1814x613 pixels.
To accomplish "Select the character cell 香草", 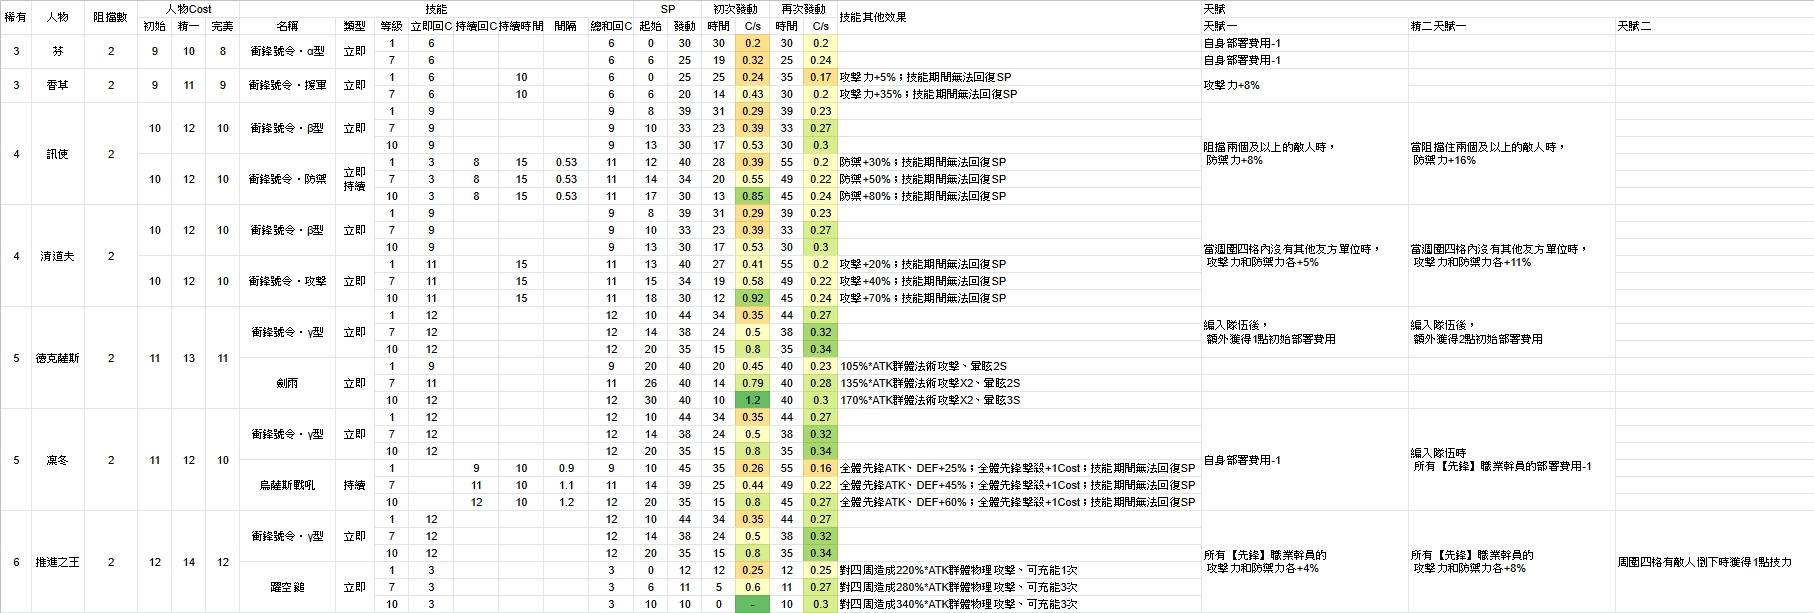I will click(57, 85).
